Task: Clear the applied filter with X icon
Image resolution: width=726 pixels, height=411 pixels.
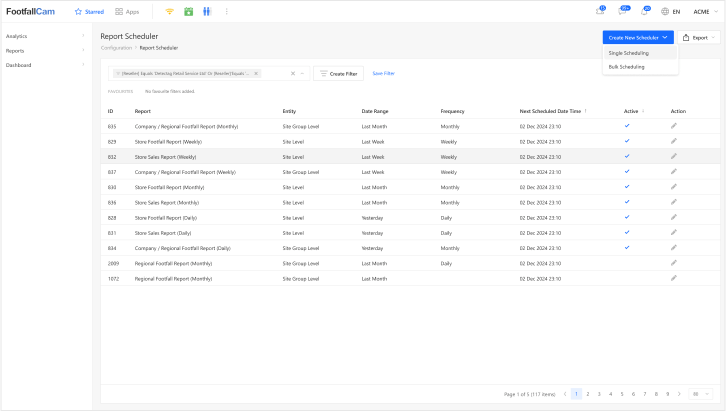Action: click(293, 74)
